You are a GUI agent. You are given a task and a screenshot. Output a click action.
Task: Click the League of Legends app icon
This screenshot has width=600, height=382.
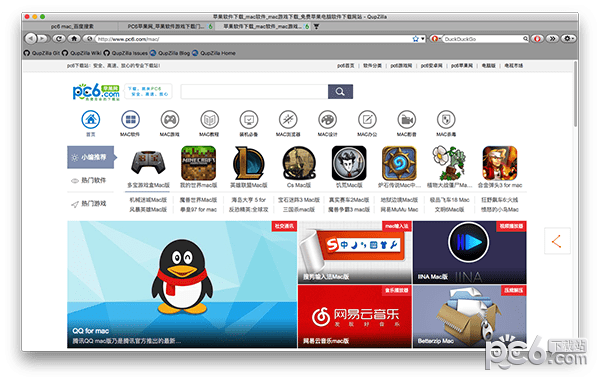click(x=249, y=163)
